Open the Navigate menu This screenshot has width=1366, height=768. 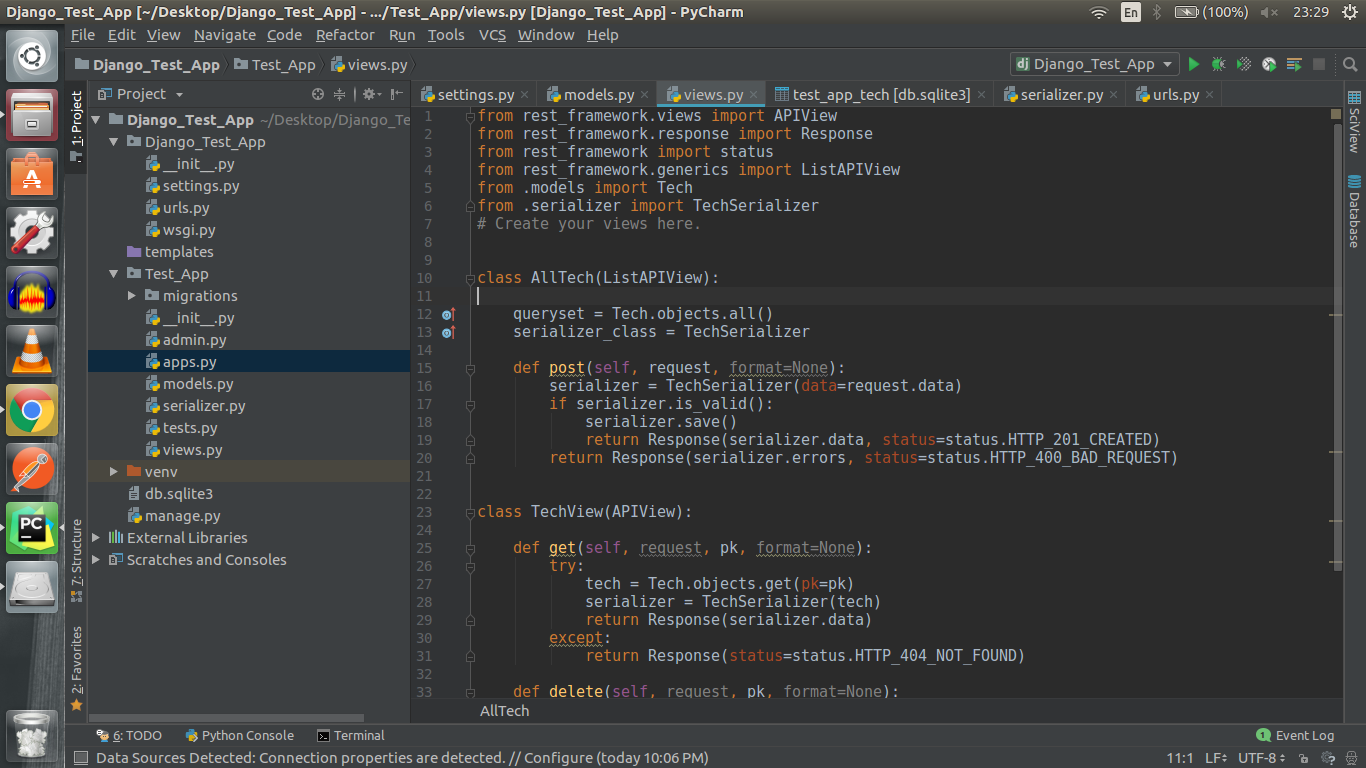[225, 35]
